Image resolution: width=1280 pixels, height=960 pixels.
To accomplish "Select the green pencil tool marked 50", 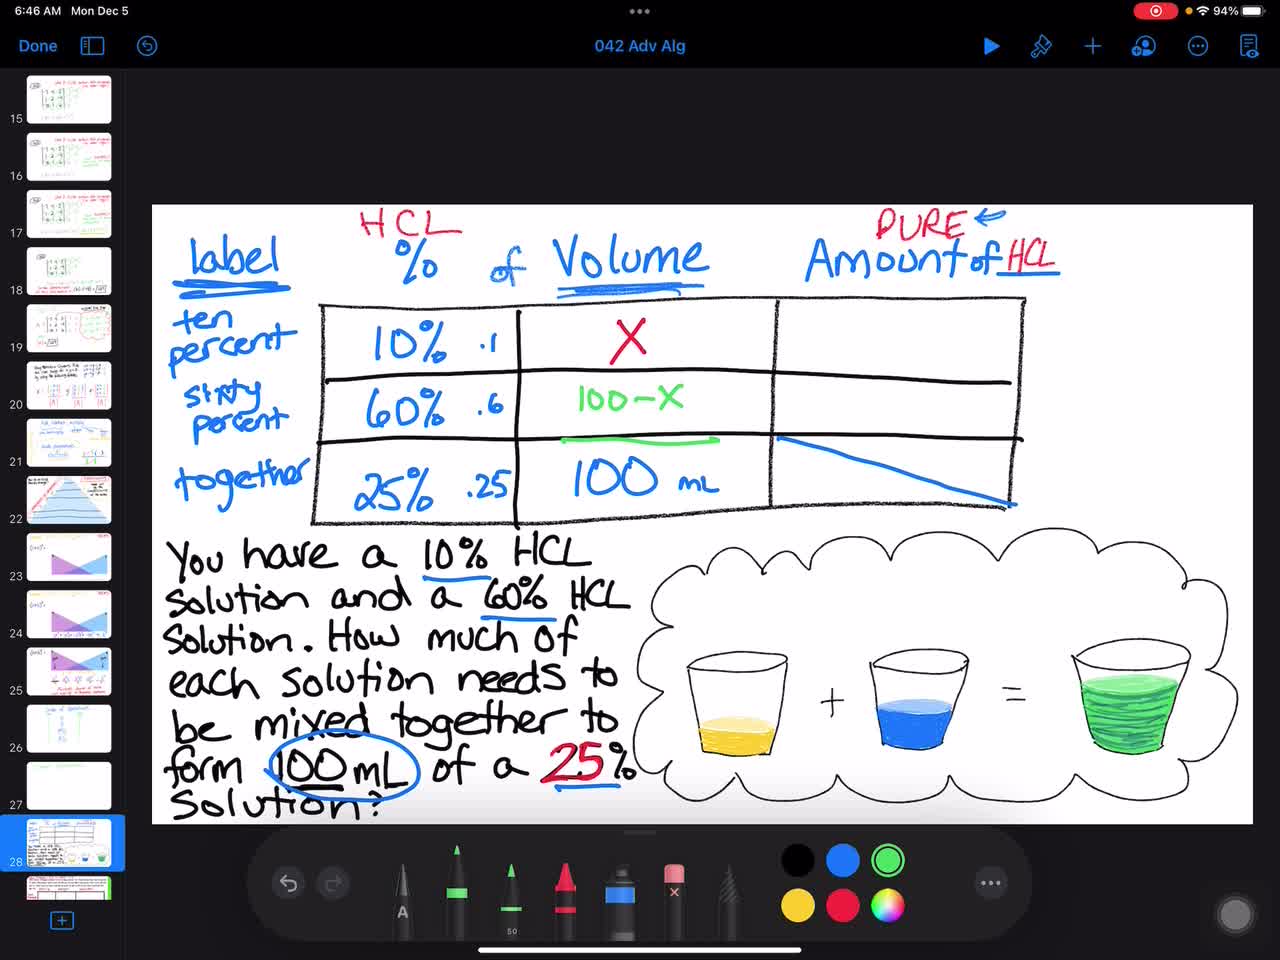I will [511, 902].
